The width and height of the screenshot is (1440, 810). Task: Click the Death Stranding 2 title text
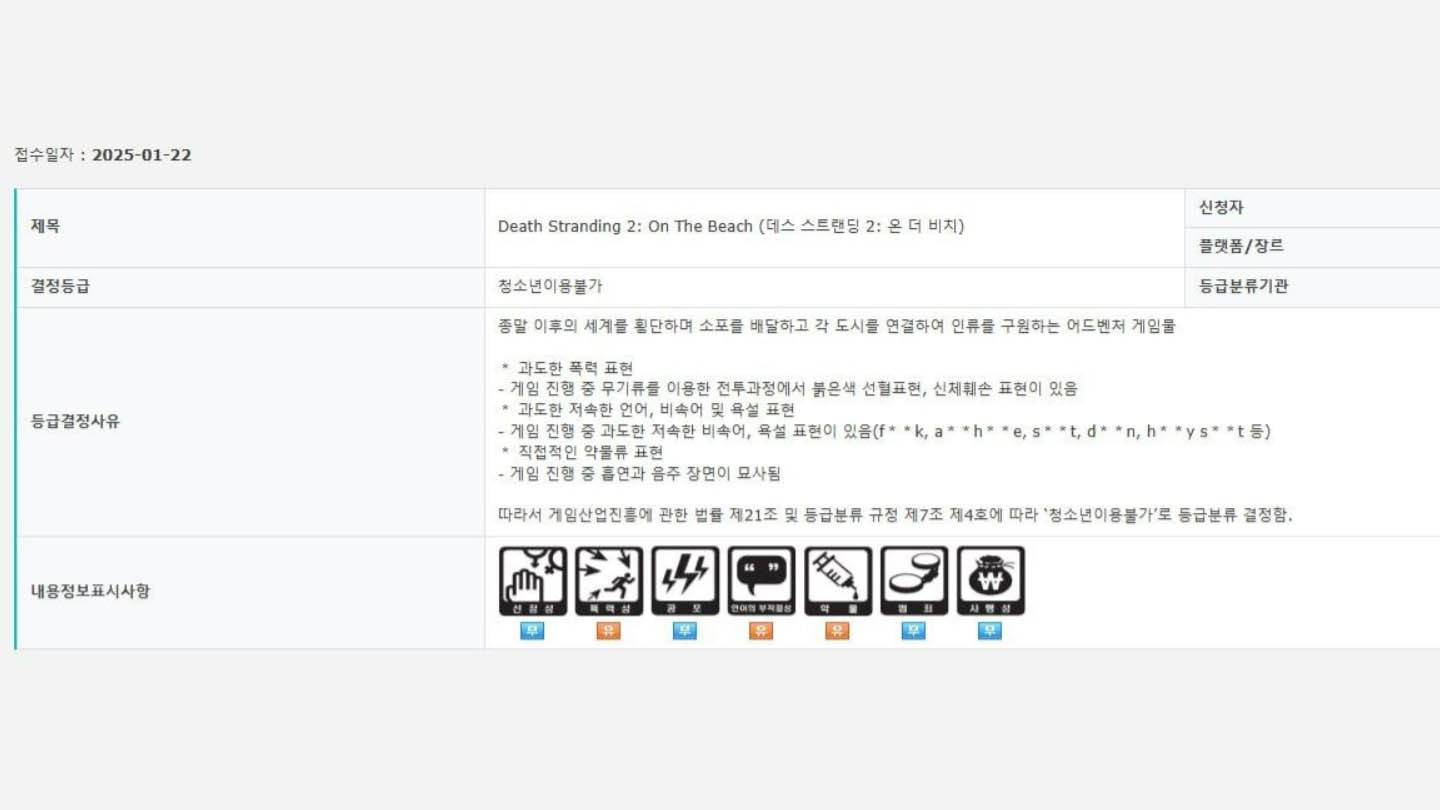tap(731, 226)
